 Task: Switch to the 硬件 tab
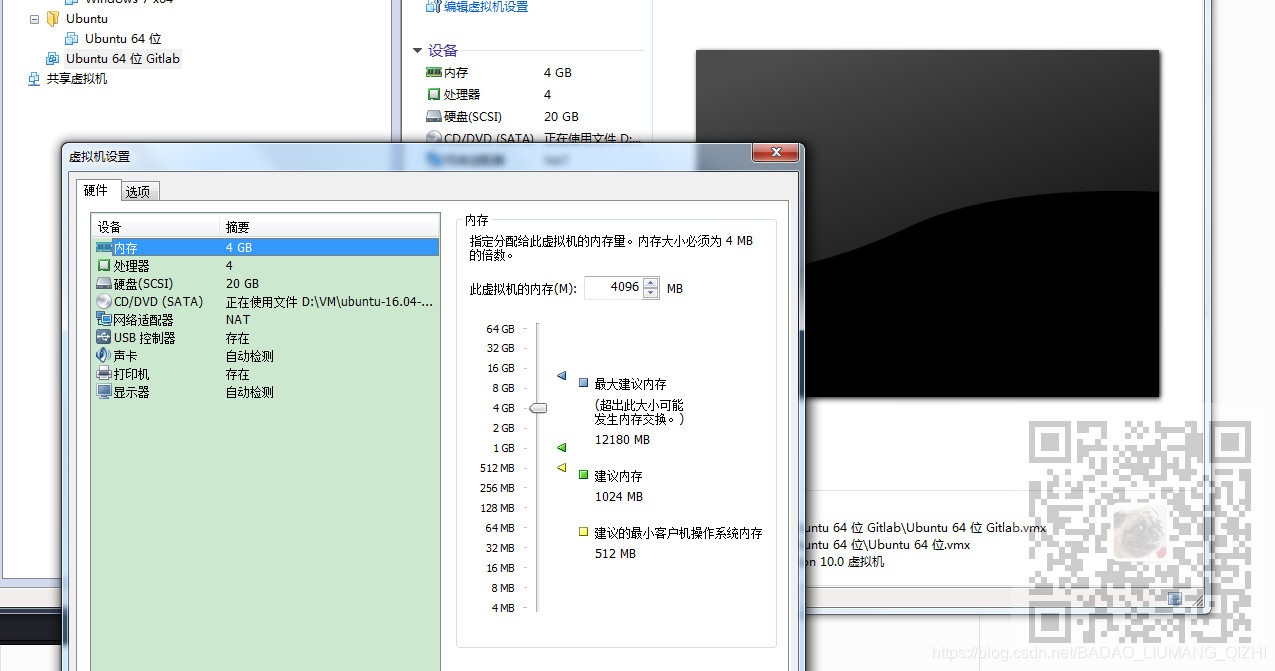coord(96,190)
